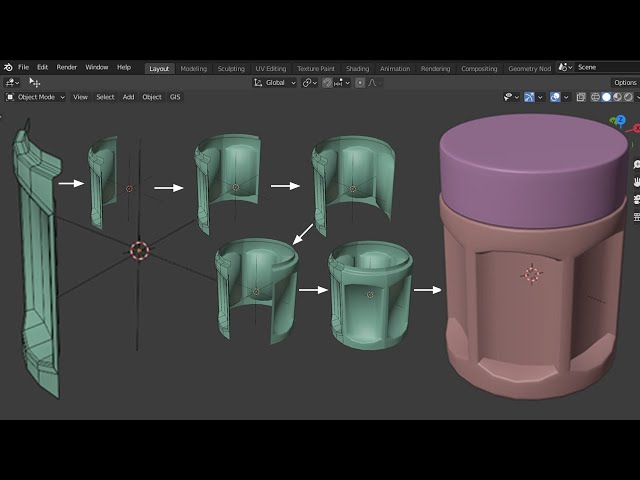This screenshot has width=640, height=480.
Task: Click the pan view hand icon
Action: [x=636, y=182]
